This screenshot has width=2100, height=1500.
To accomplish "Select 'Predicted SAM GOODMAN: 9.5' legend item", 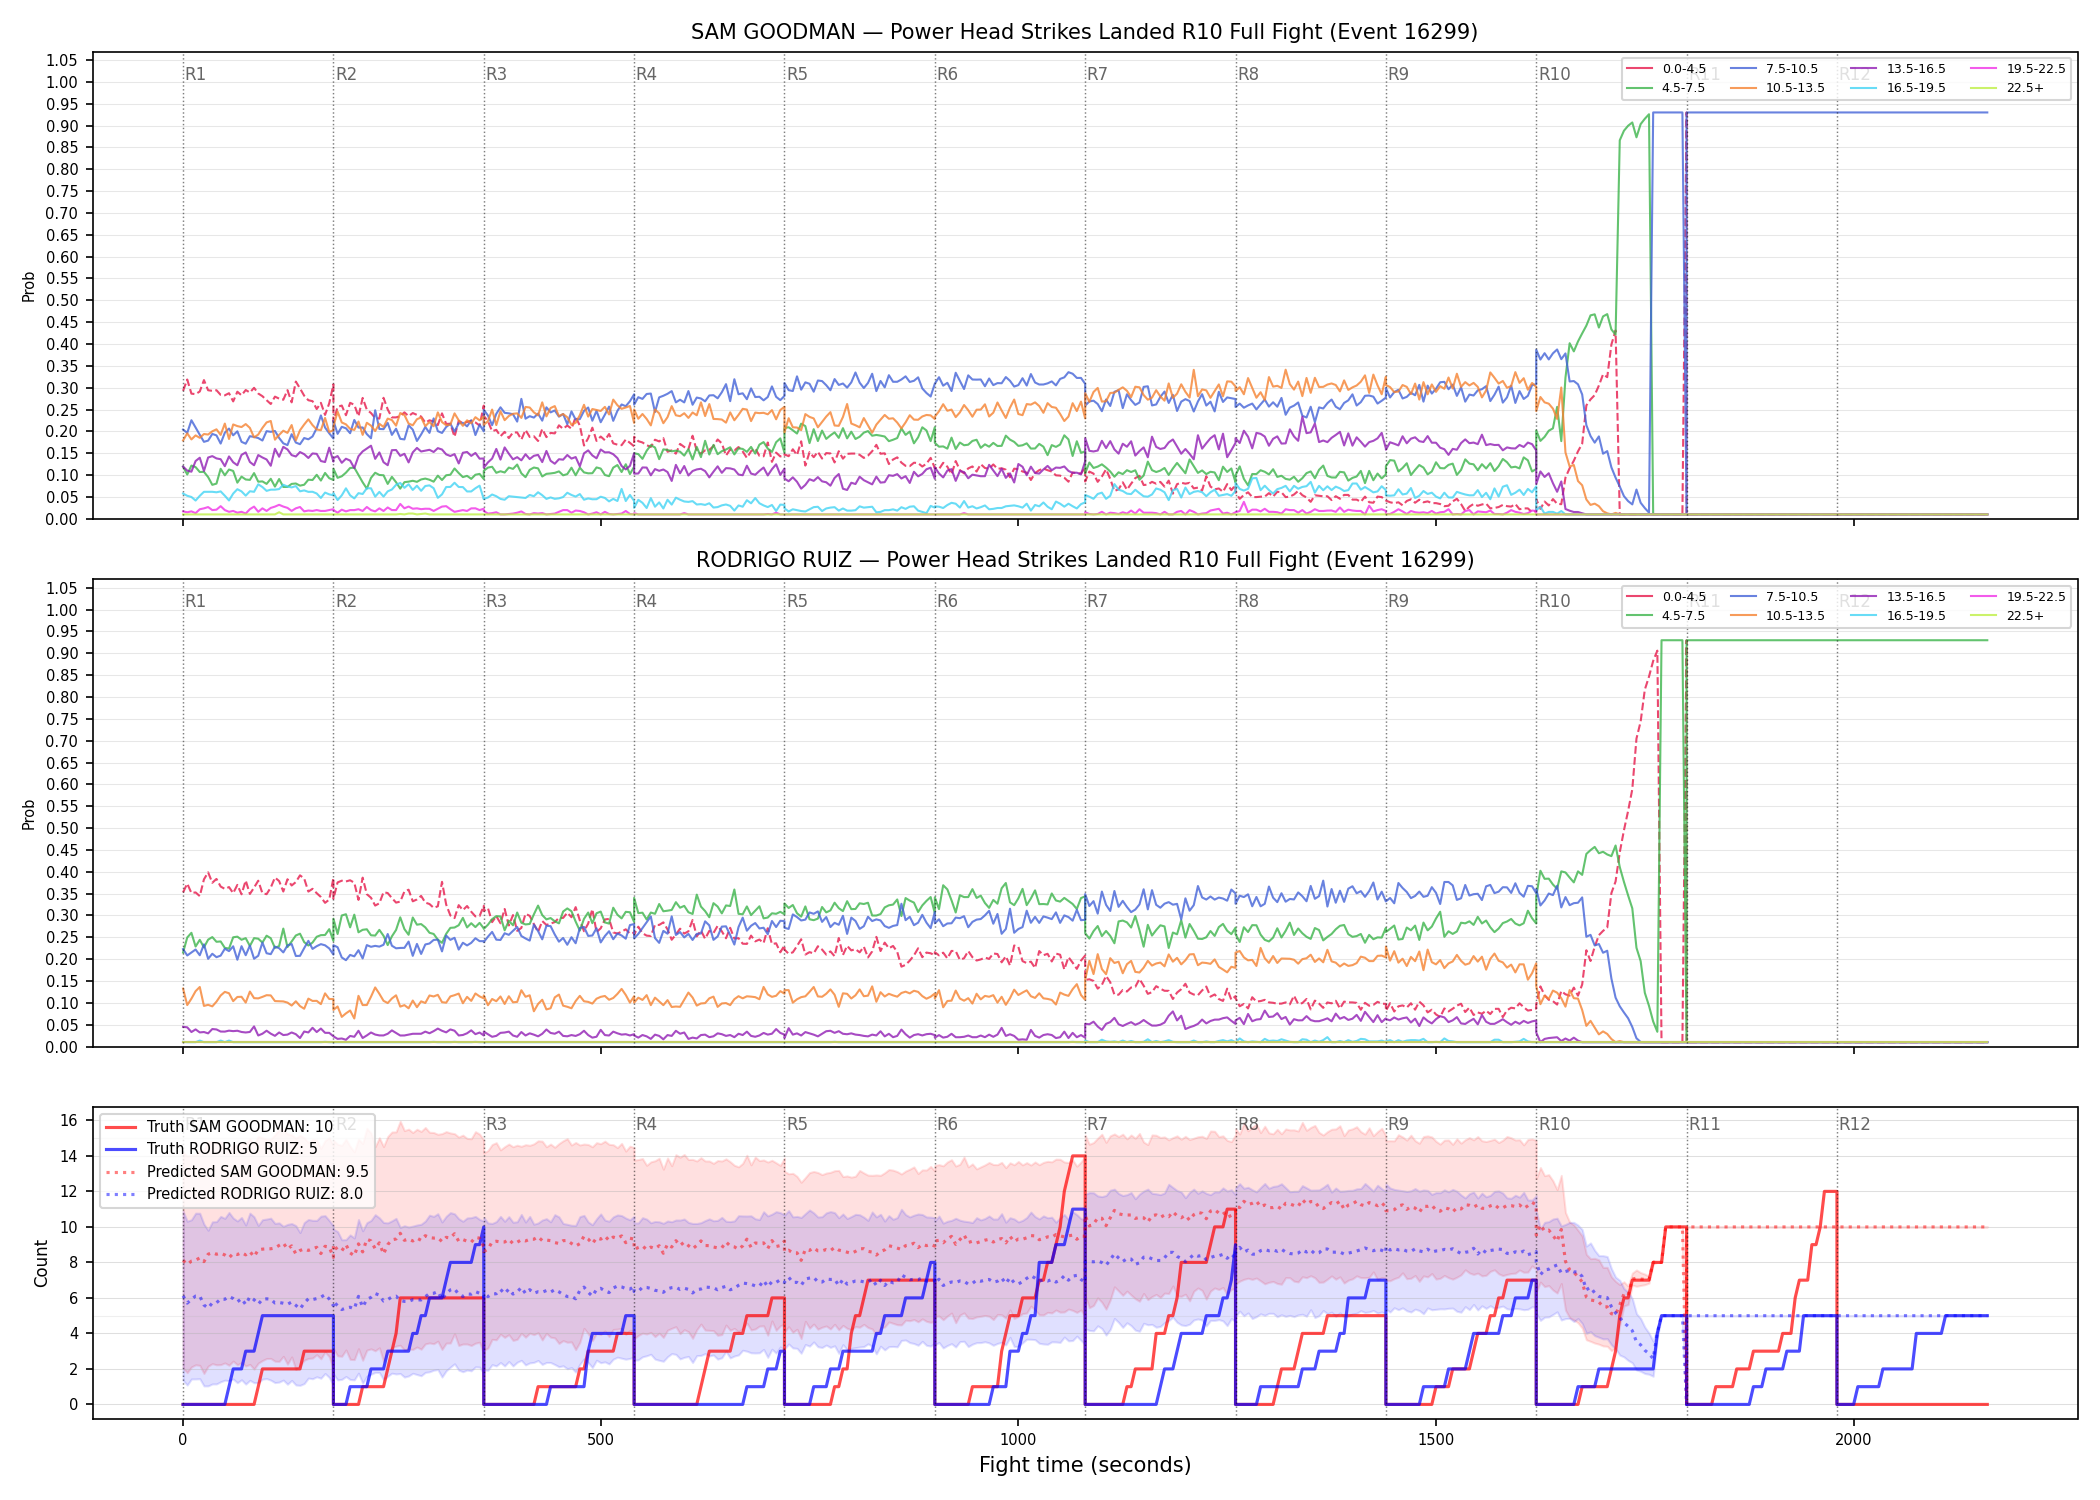I will click(237, 1172).
